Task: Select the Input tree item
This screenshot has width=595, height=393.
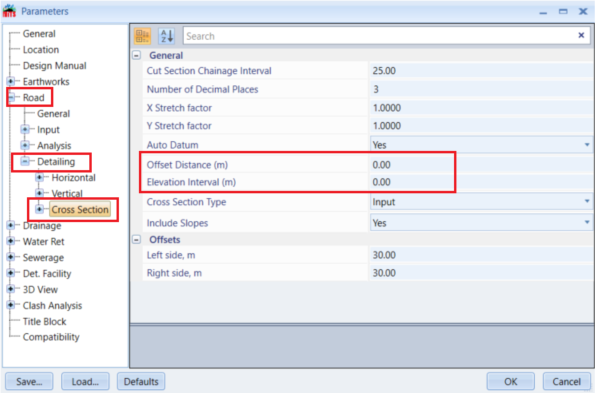Action: pos(48,130)
